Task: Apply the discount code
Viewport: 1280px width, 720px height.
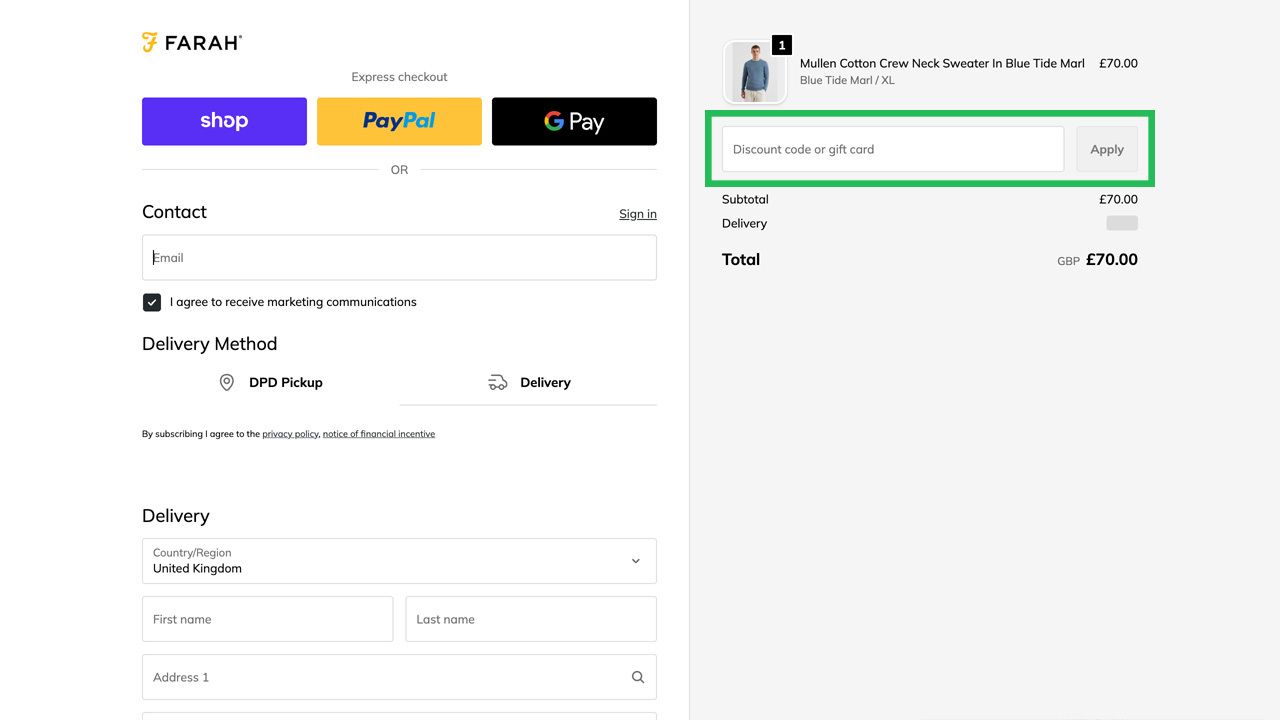Action: 1106,148
